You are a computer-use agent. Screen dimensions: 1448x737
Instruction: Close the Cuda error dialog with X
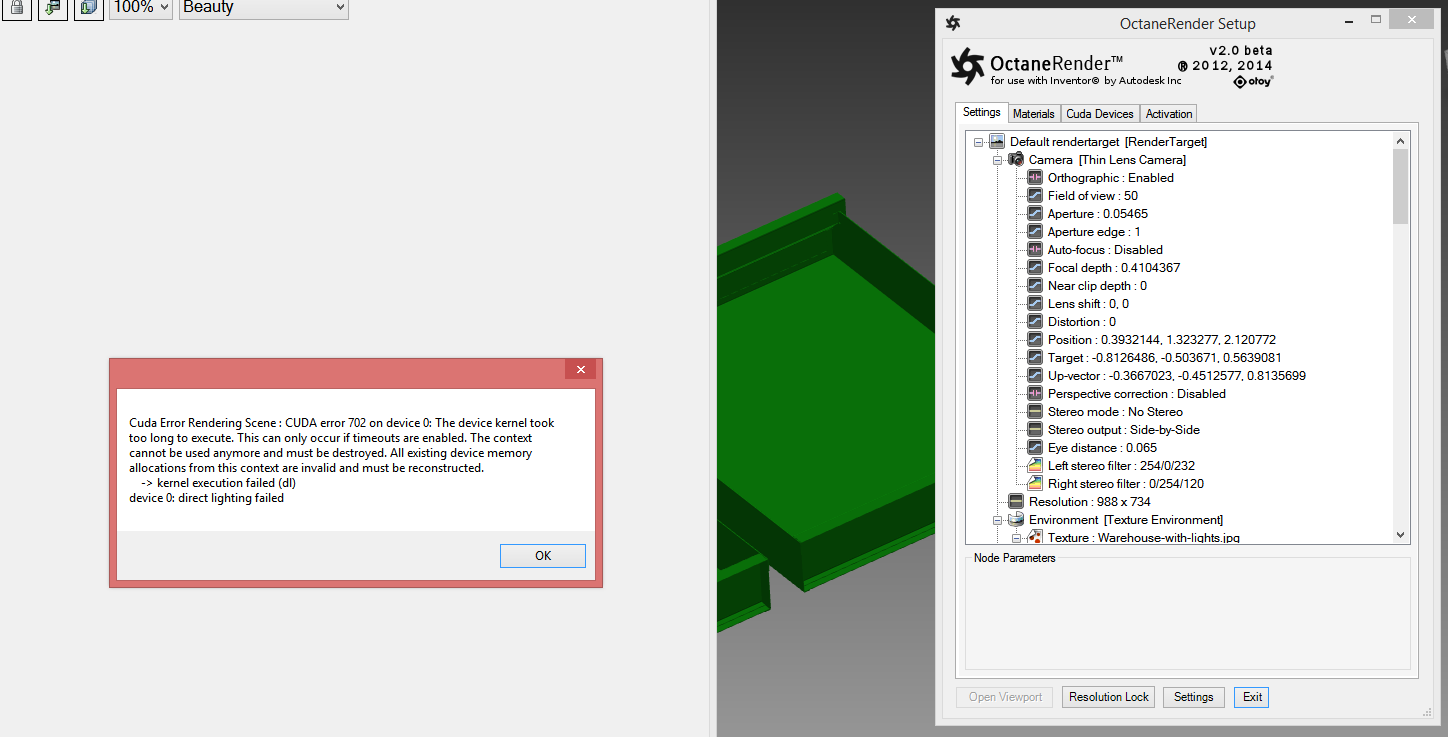point(580,369)
